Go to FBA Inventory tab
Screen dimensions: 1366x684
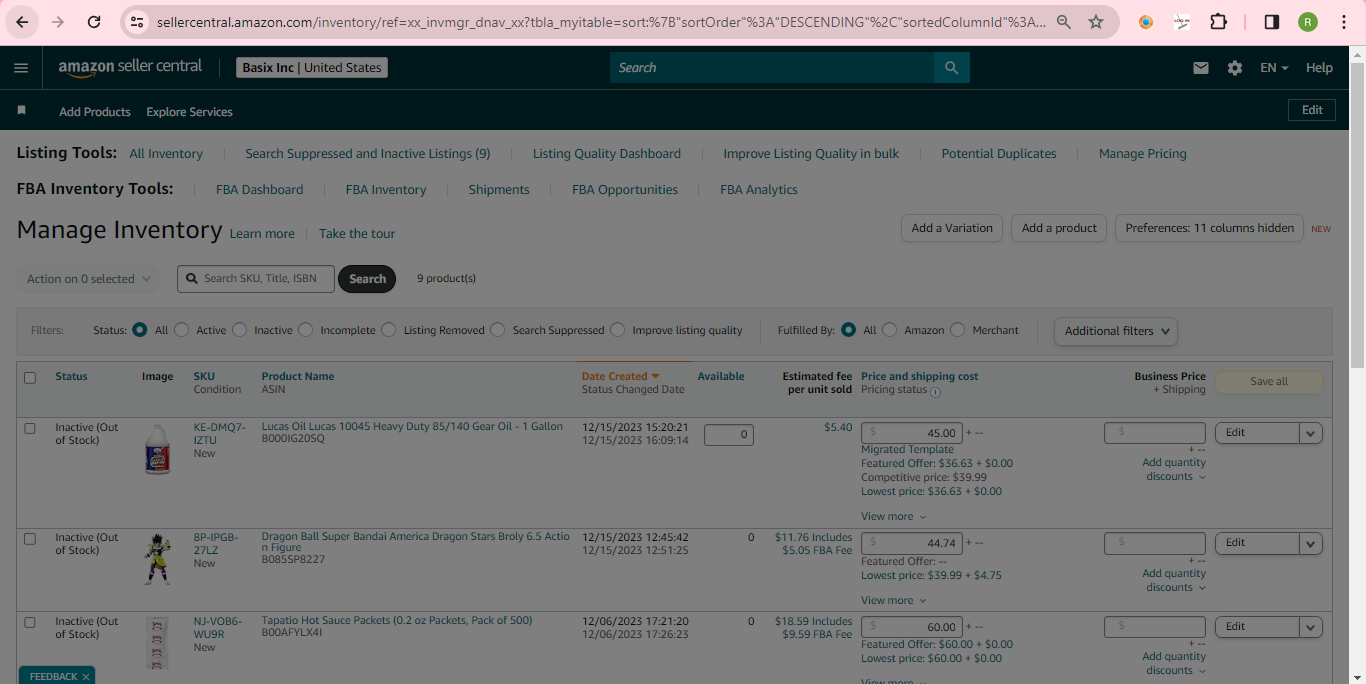point(386,190)
